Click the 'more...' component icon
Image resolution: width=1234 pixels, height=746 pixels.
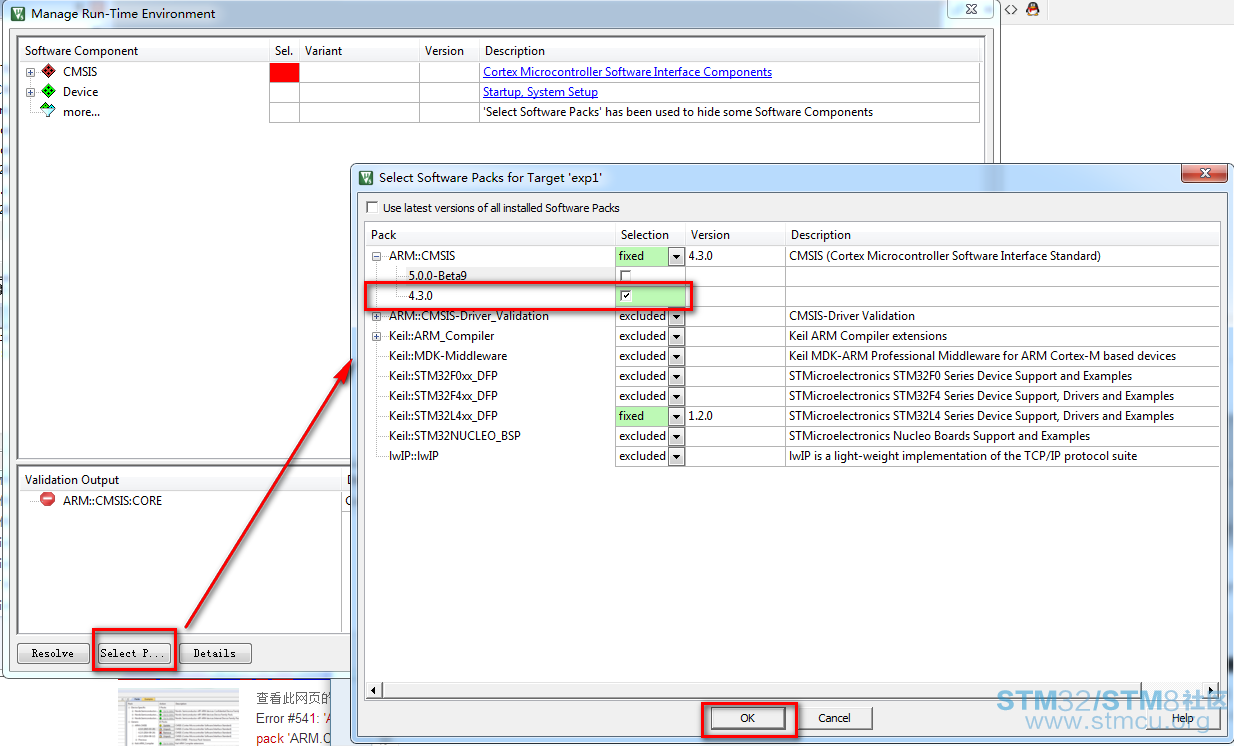pos(48,111)
